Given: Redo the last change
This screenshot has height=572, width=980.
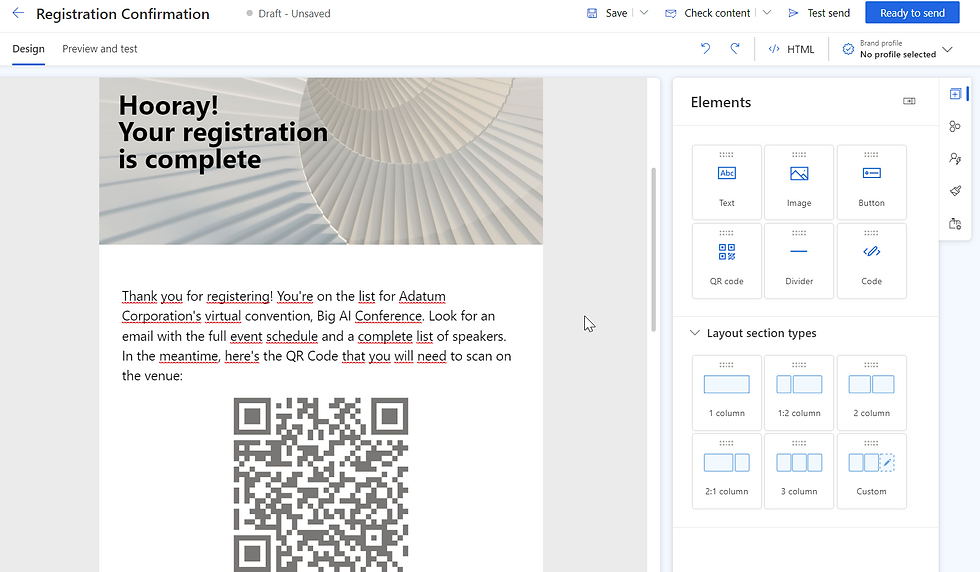Looking at the screenshot, I should click(735, 49).
